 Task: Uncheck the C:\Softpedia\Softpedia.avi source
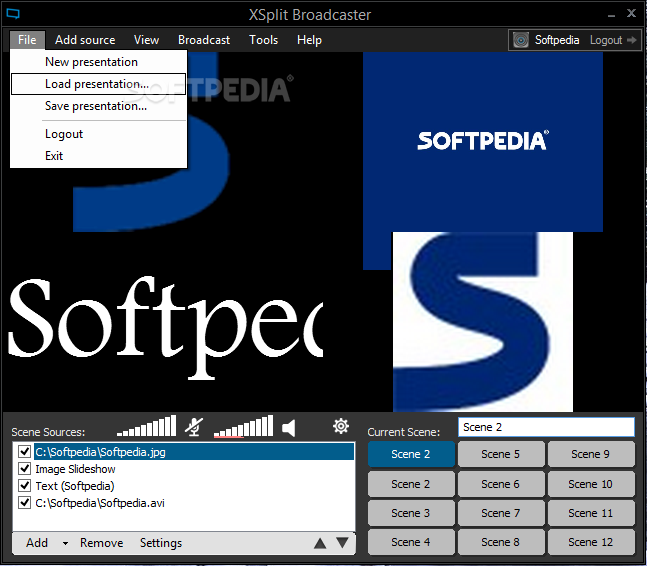24,502
